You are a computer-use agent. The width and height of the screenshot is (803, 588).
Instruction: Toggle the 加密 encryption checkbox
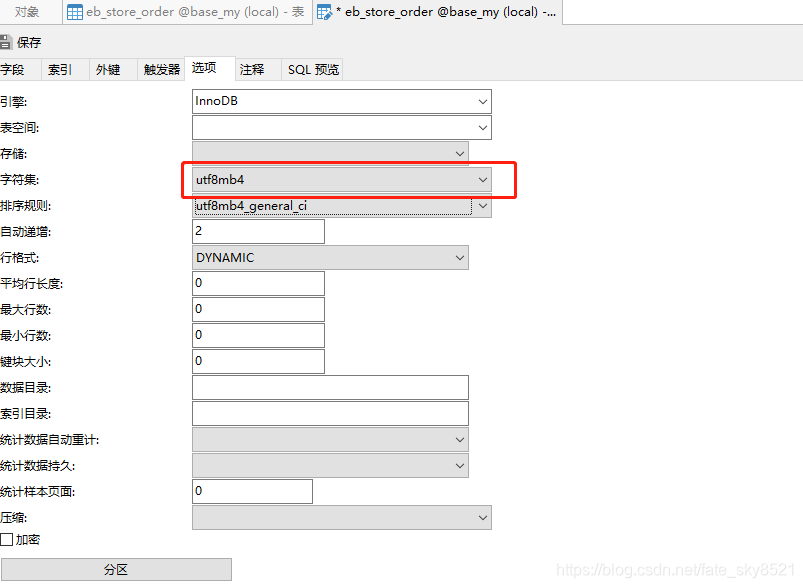(7, 539)
